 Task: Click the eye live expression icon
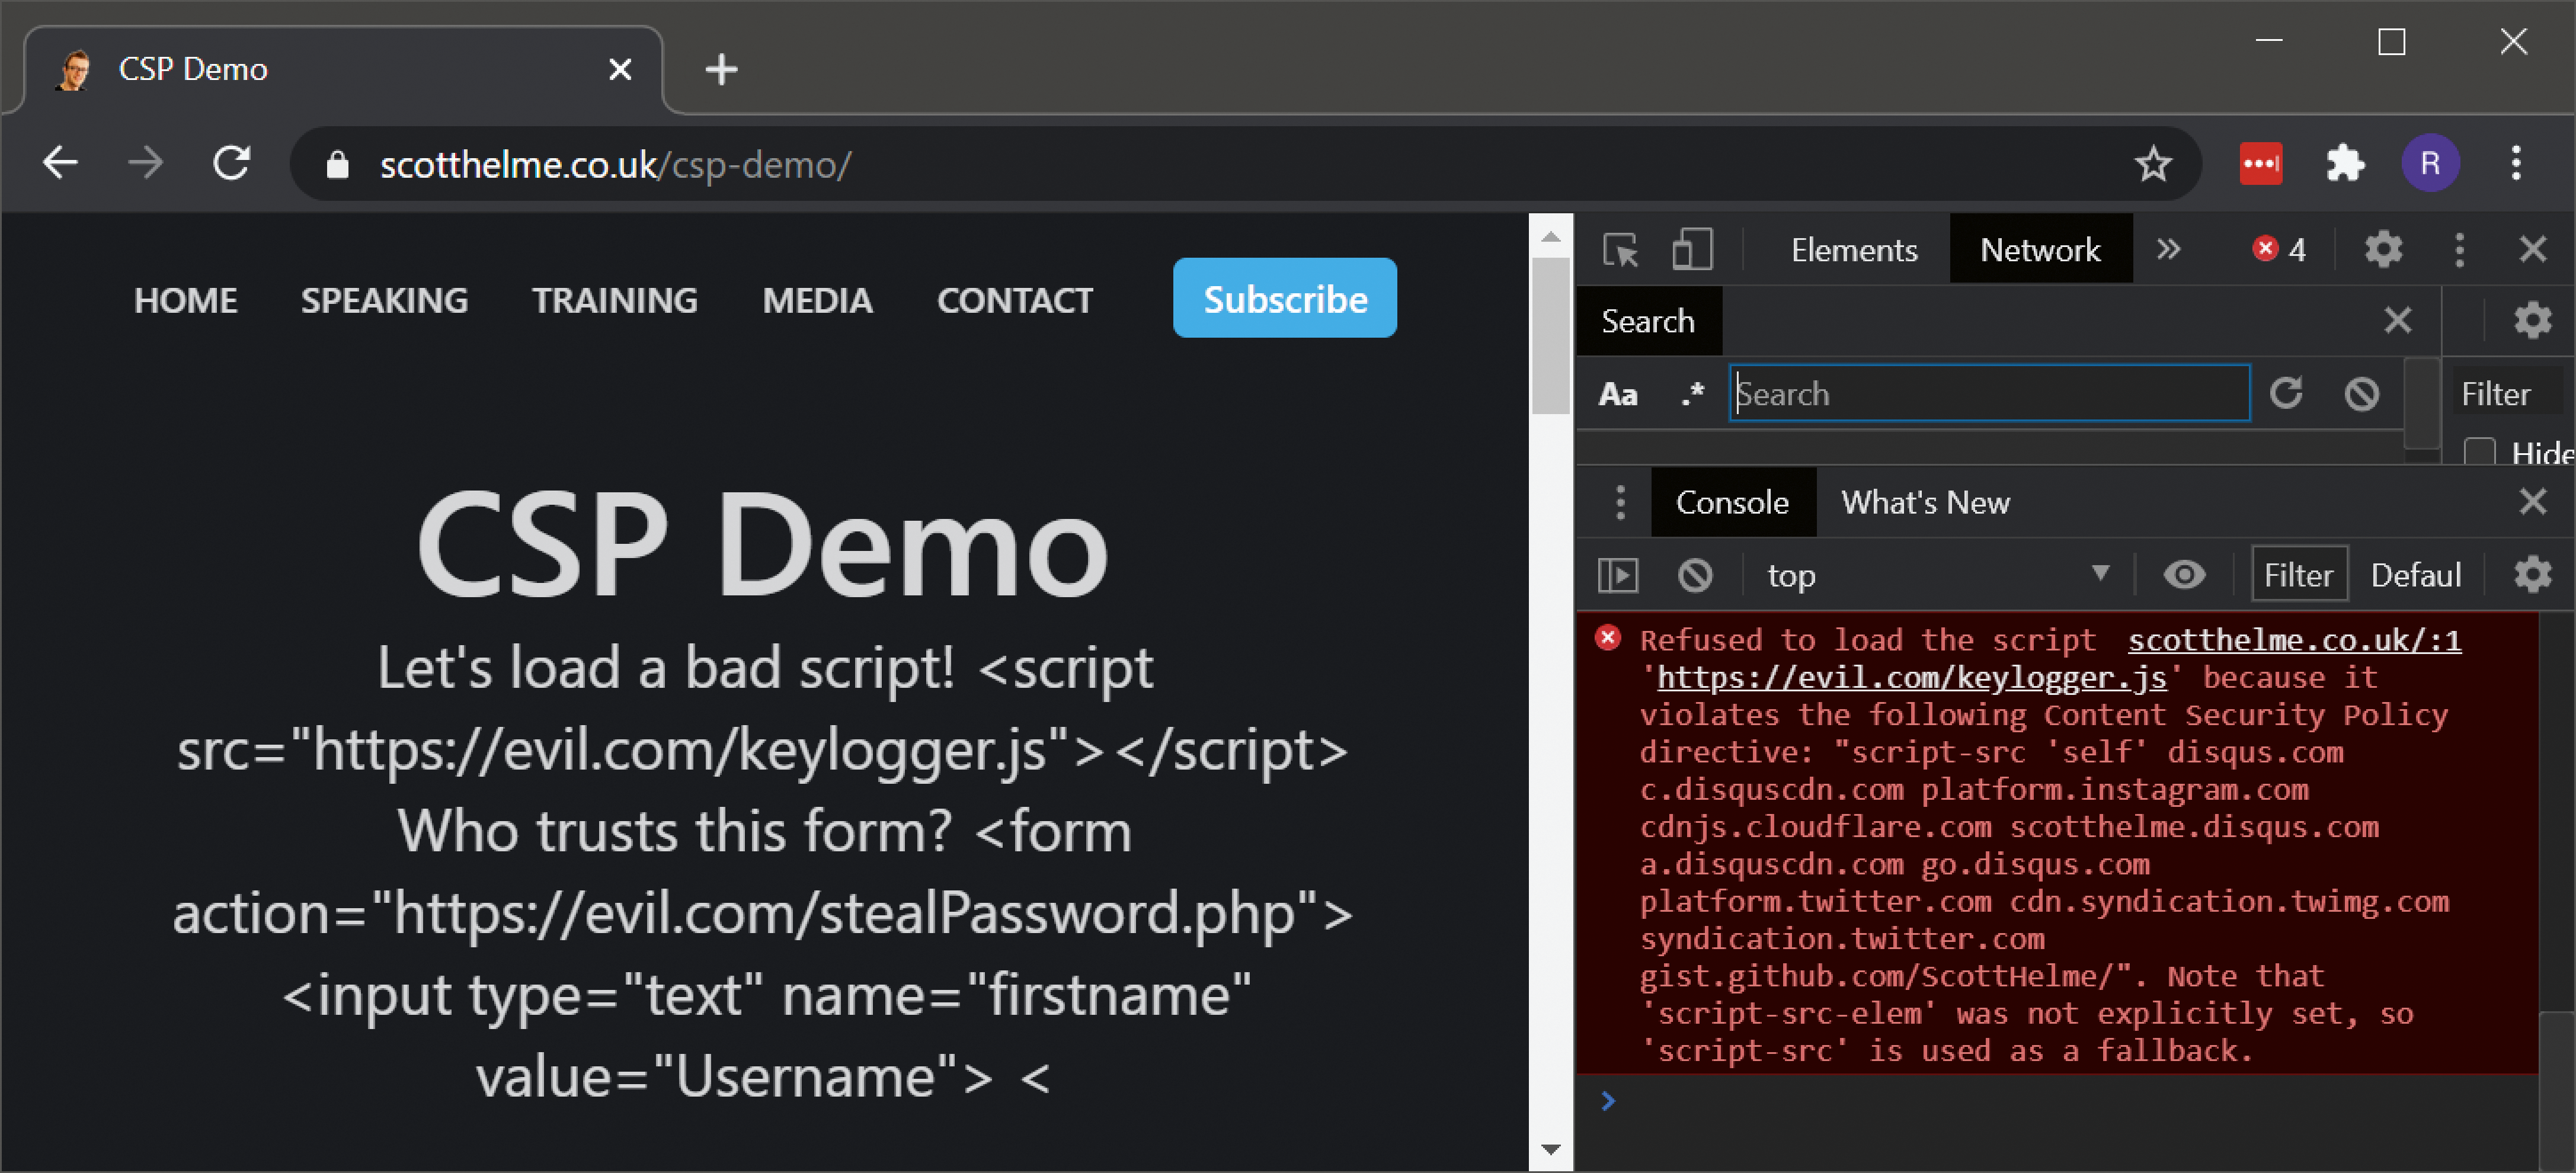coord(2184,575)
